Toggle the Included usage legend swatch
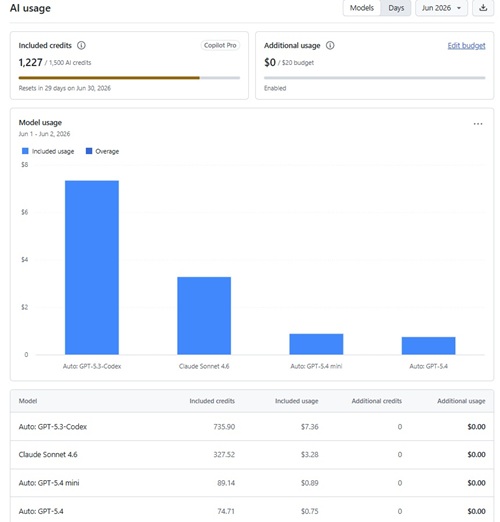Screen dimensions: 500x522 25,151
